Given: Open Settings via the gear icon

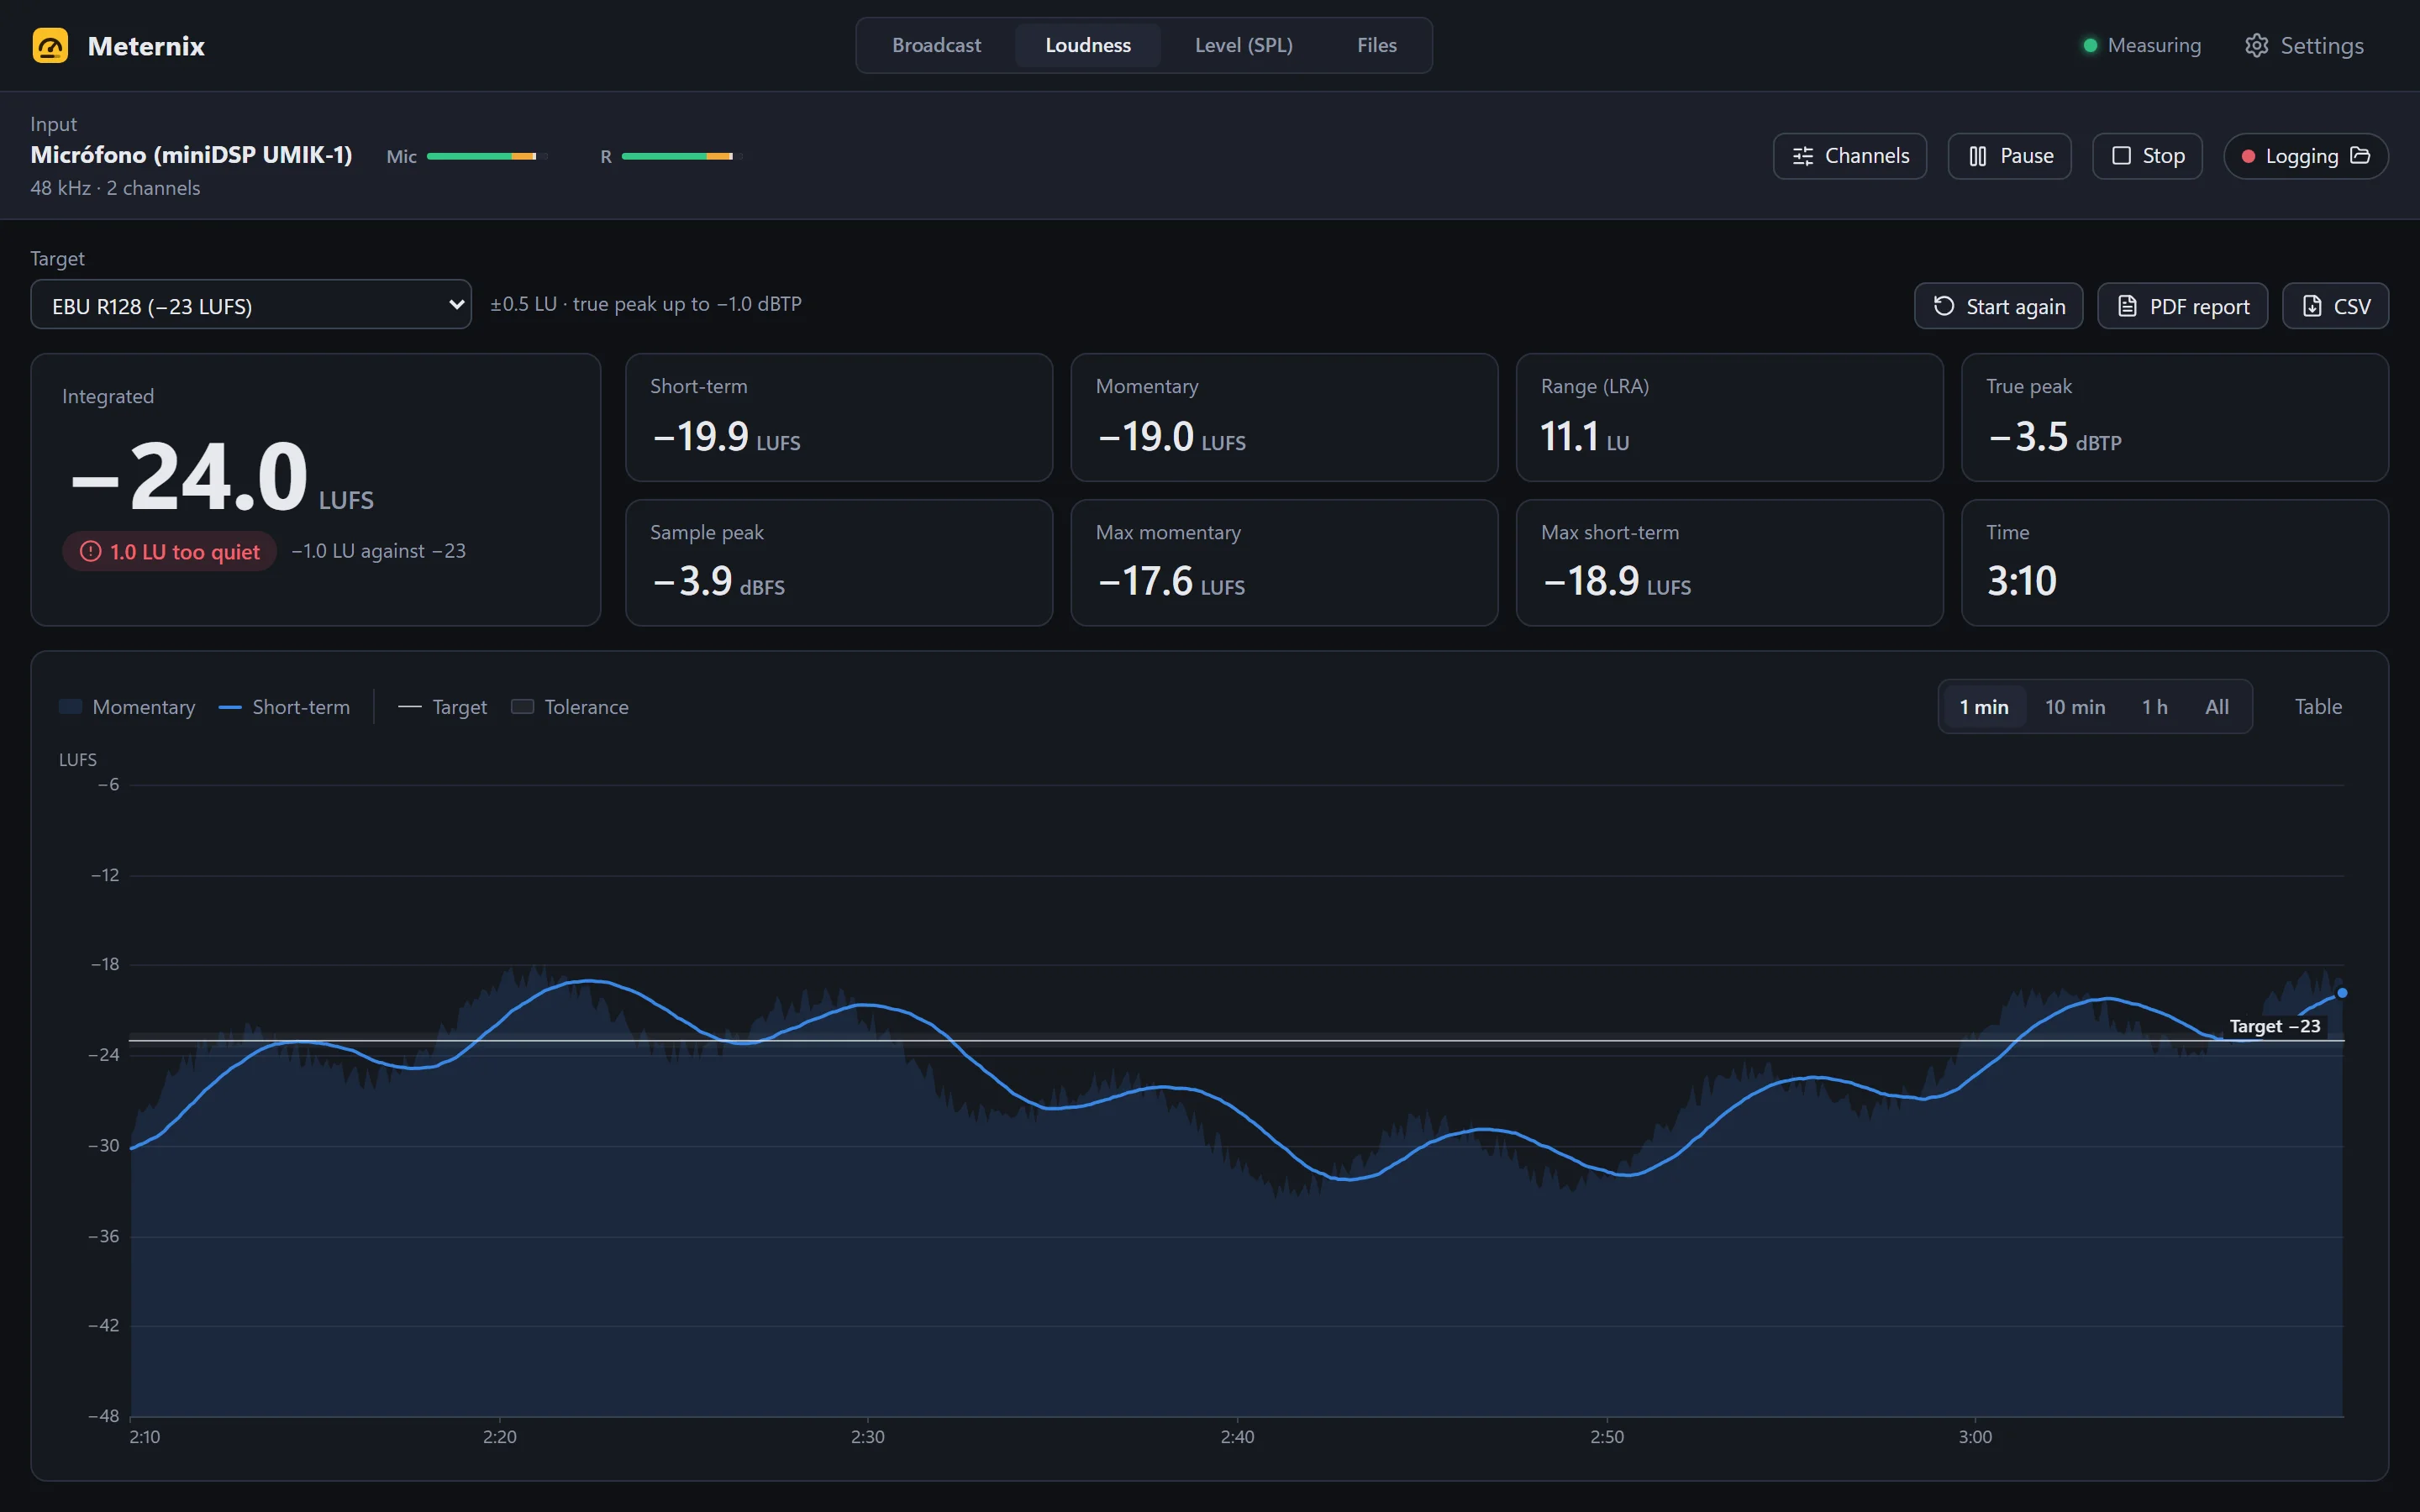Looking at the screenshot, I should click(x=2256, y=46).
